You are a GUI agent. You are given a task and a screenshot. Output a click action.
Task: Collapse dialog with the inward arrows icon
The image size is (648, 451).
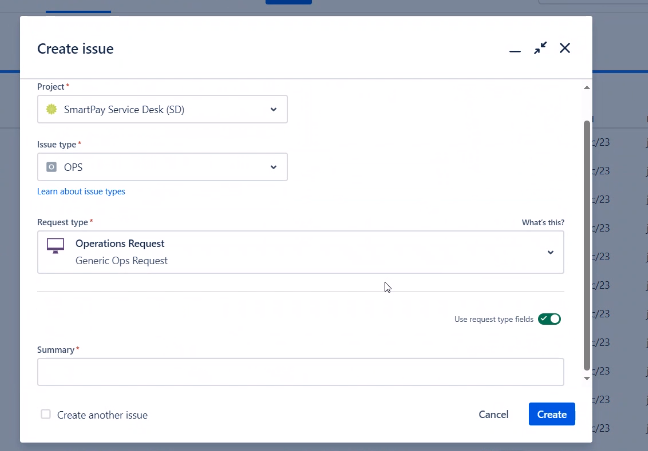point(540,48)
